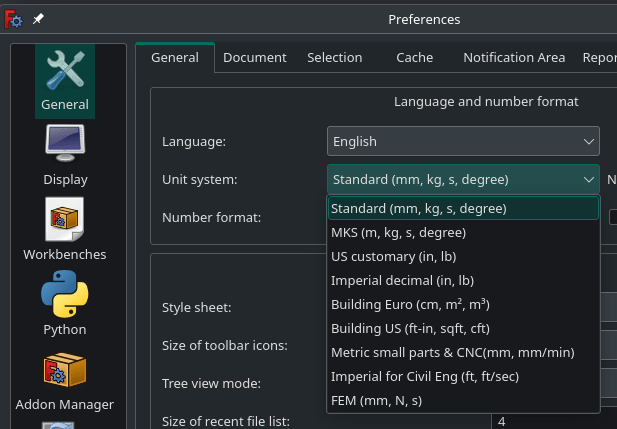This screenshot has height=429, width=617.
Task: Choose MKS (m, kg, s, degree) option
Action: (463, 233)
